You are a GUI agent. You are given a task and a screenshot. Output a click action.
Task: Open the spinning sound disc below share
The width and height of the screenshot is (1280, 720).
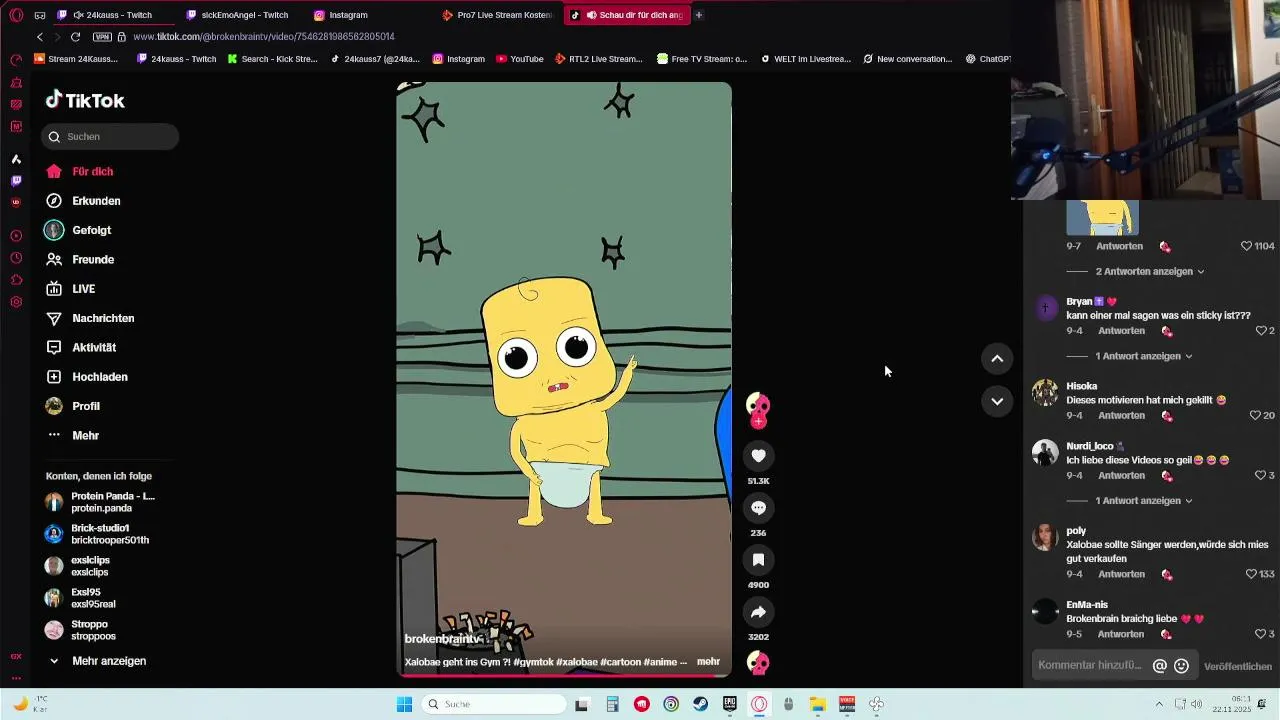point(758,663)
